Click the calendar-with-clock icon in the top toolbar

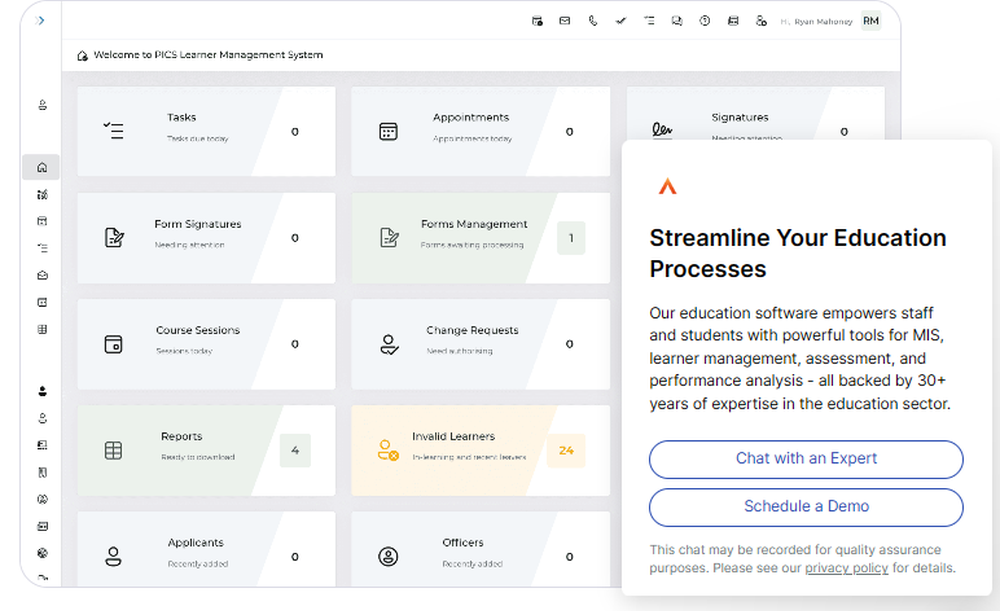[x=537, y=20]
